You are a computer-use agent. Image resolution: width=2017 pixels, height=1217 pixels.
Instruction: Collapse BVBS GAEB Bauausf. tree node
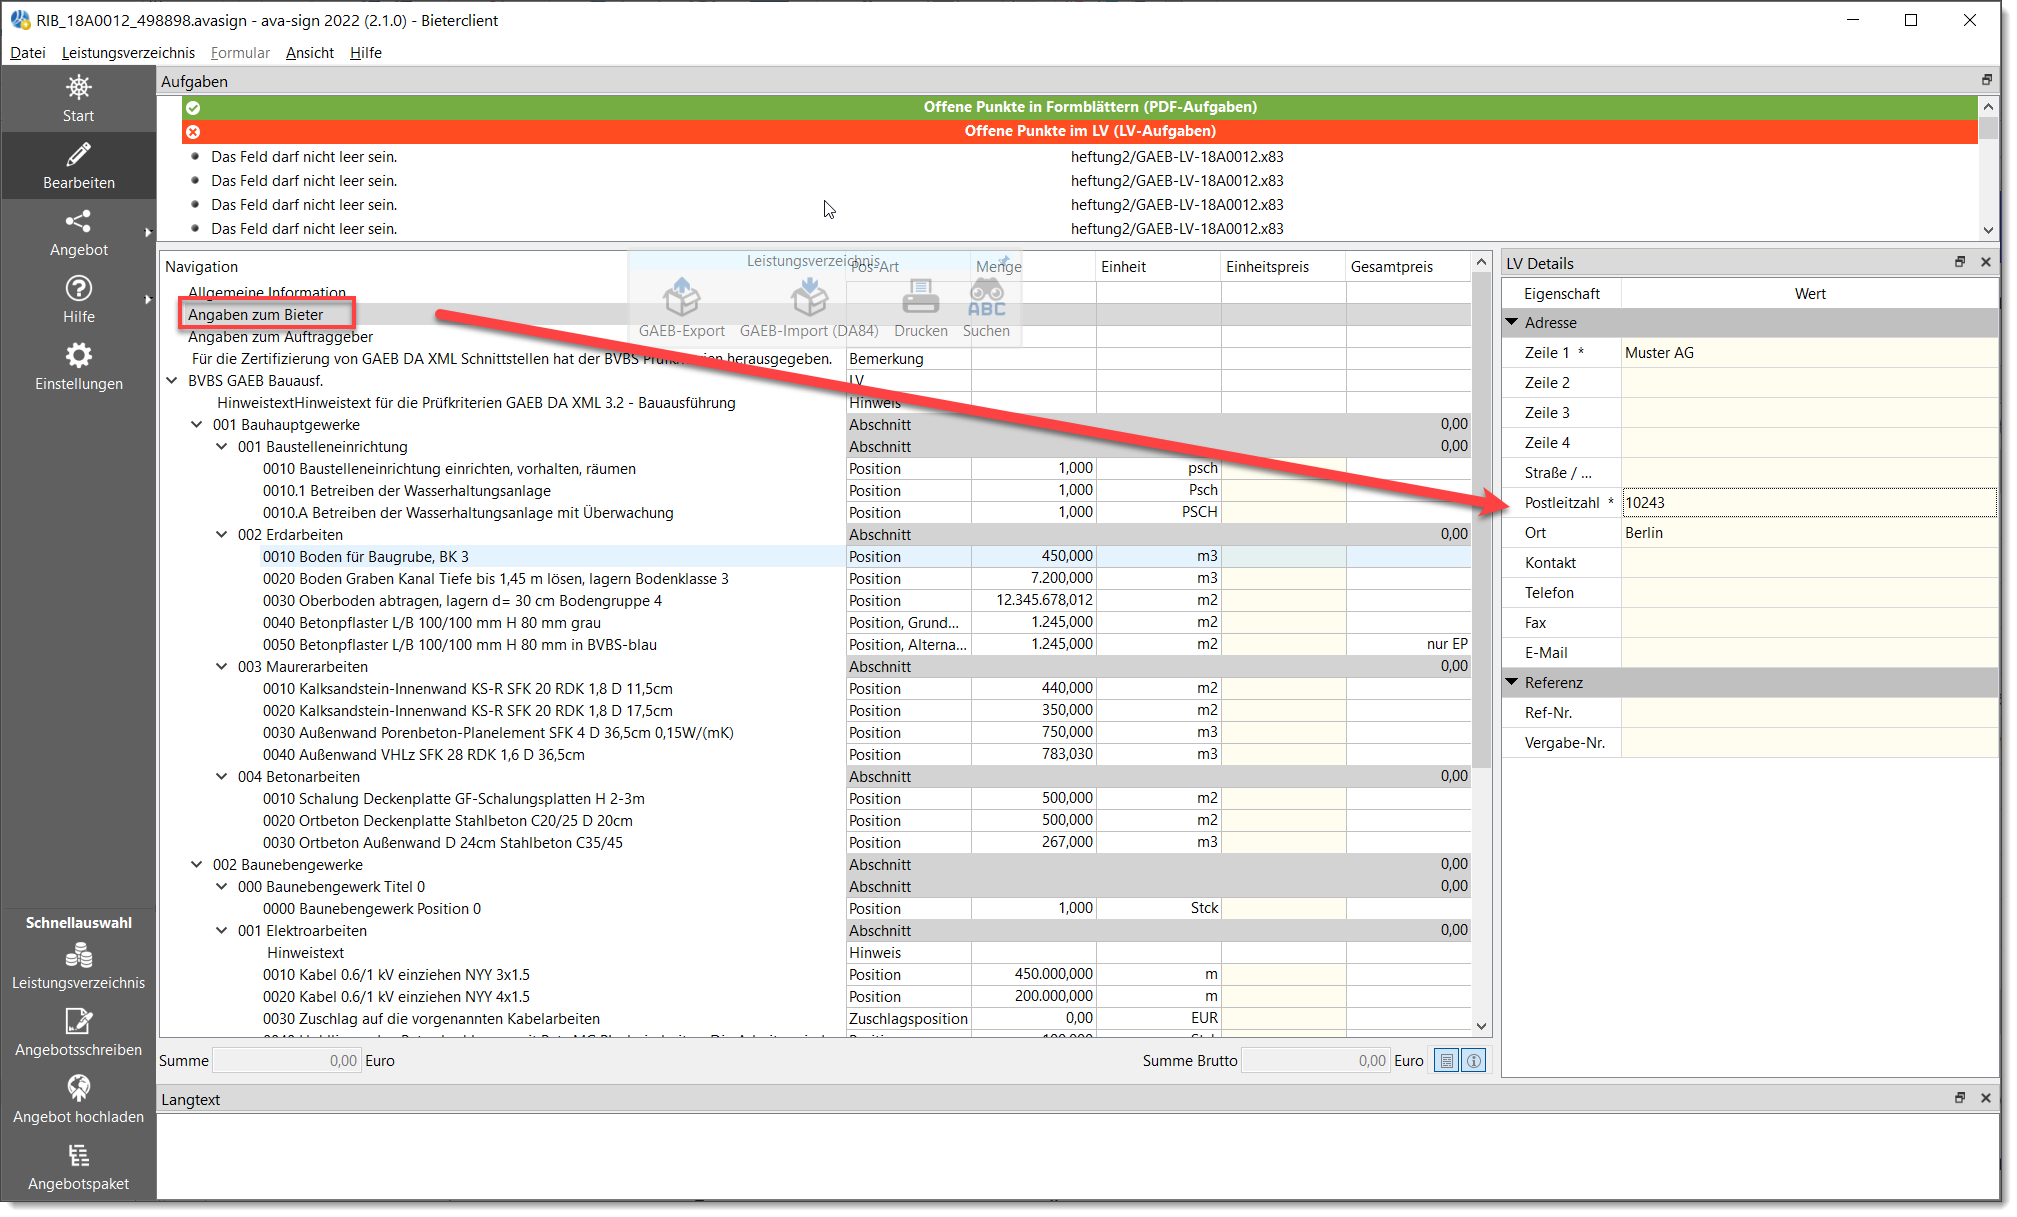click(172, 380)
